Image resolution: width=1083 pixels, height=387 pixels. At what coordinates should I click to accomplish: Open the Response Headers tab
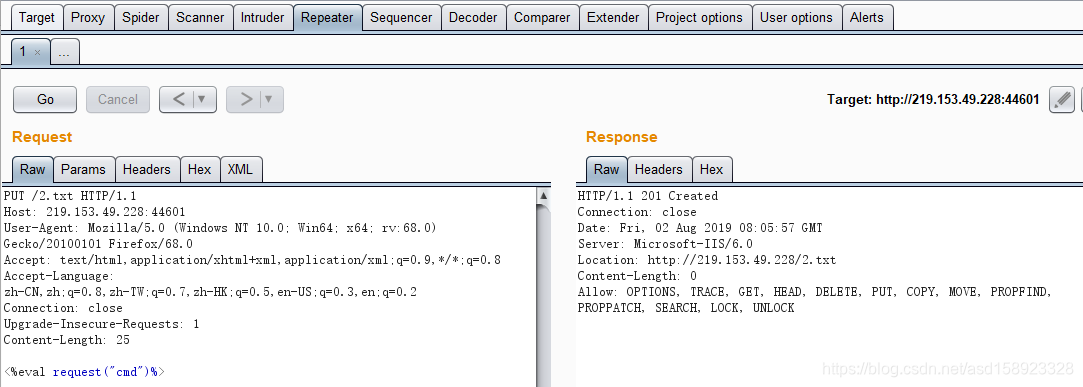659,169
